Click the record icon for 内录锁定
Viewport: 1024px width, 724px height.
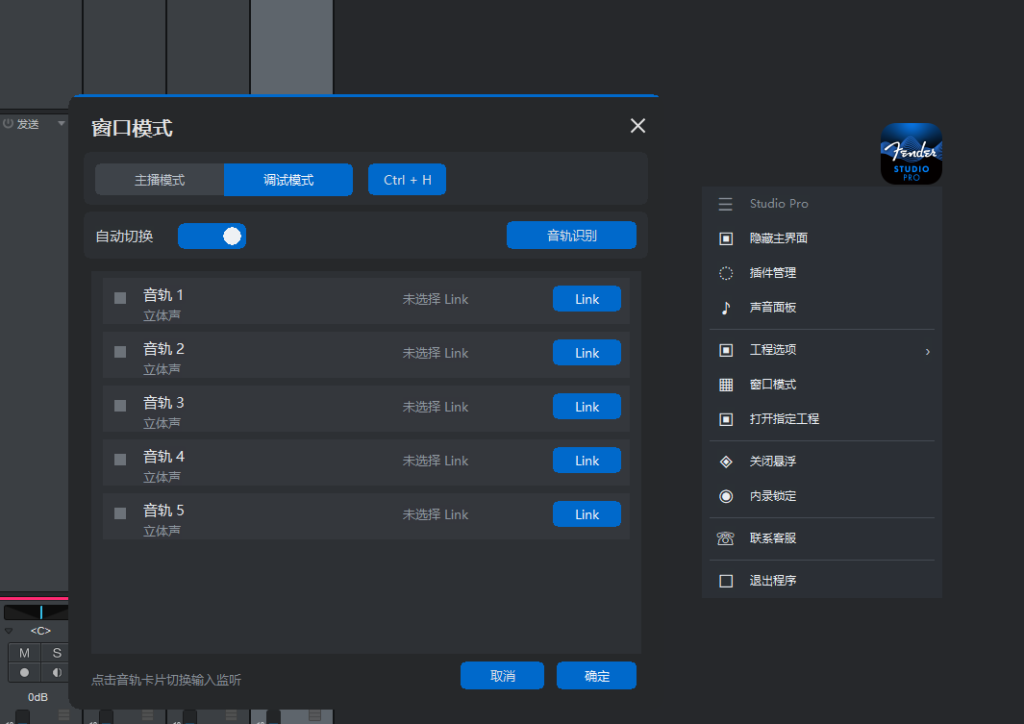pyautogui.click(x=726, y=496)
